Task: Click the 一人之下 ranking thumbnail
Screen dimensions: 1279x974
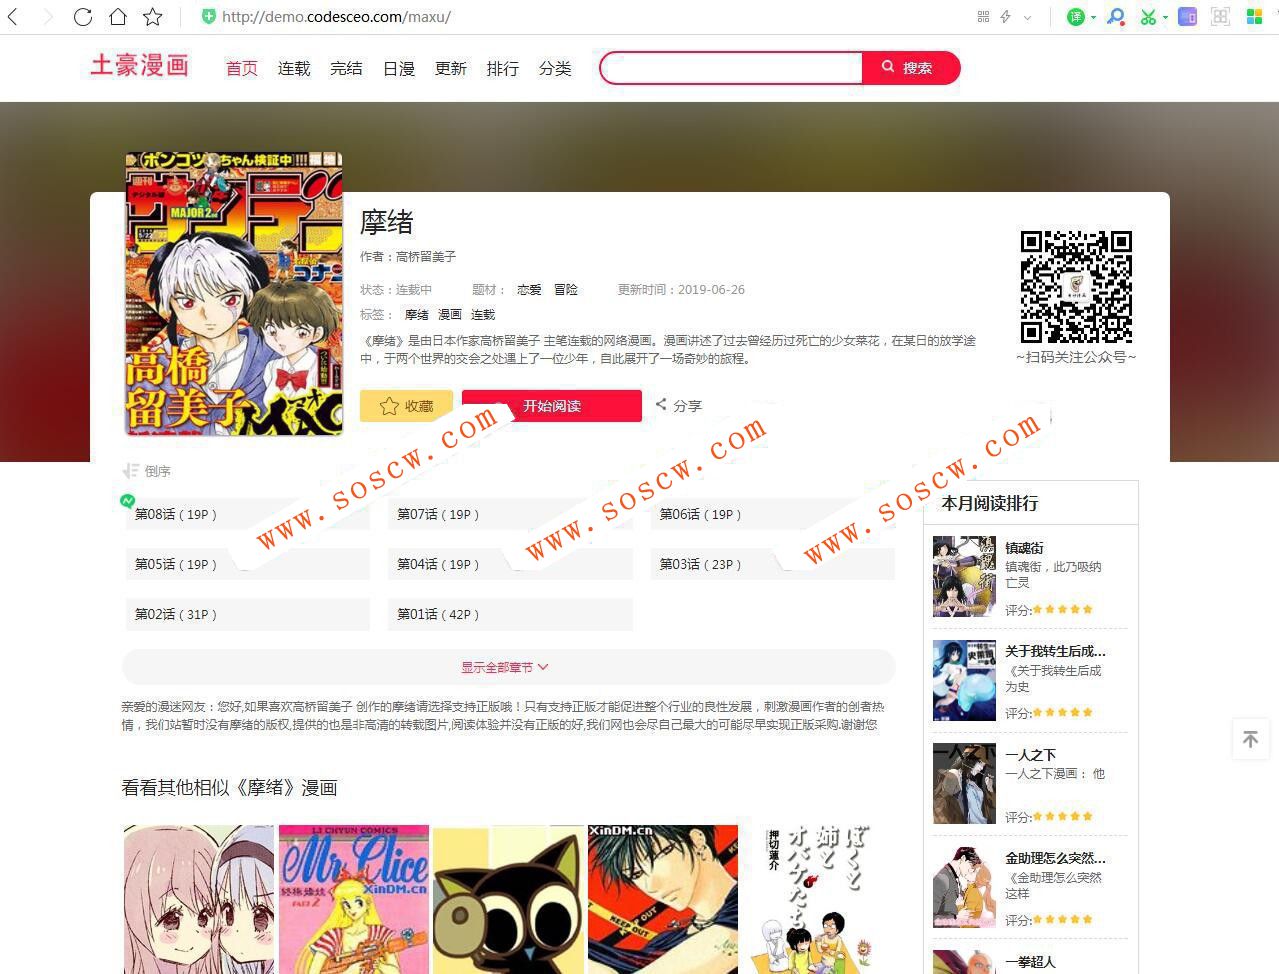Action: (964, 783)
